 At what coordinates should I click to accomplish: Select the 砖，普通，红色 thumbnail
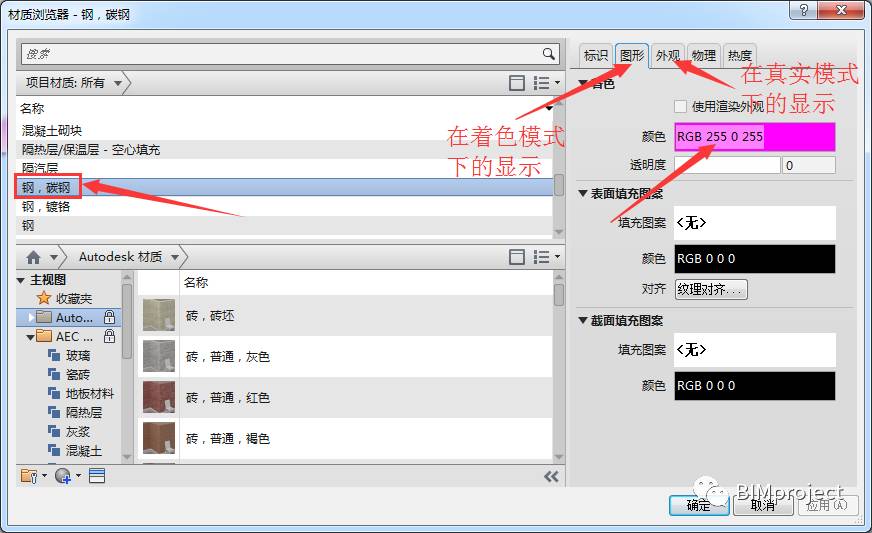[x=159, y=397]
